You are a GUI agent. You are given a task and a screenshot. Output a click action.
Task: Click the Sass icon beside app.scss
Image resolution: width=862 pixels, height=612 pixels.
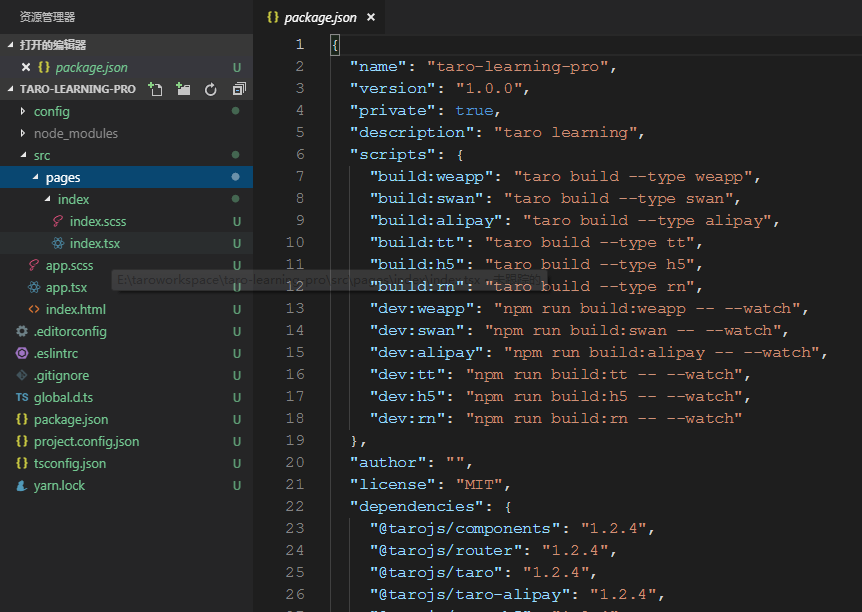[34, 265]
